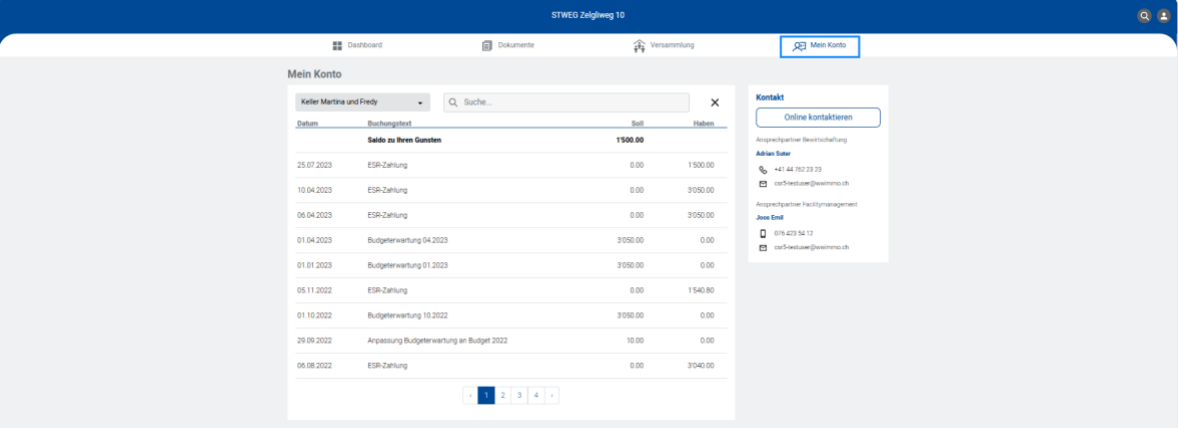Click phone number +41 44 762 23 23

tap(797, 170)
